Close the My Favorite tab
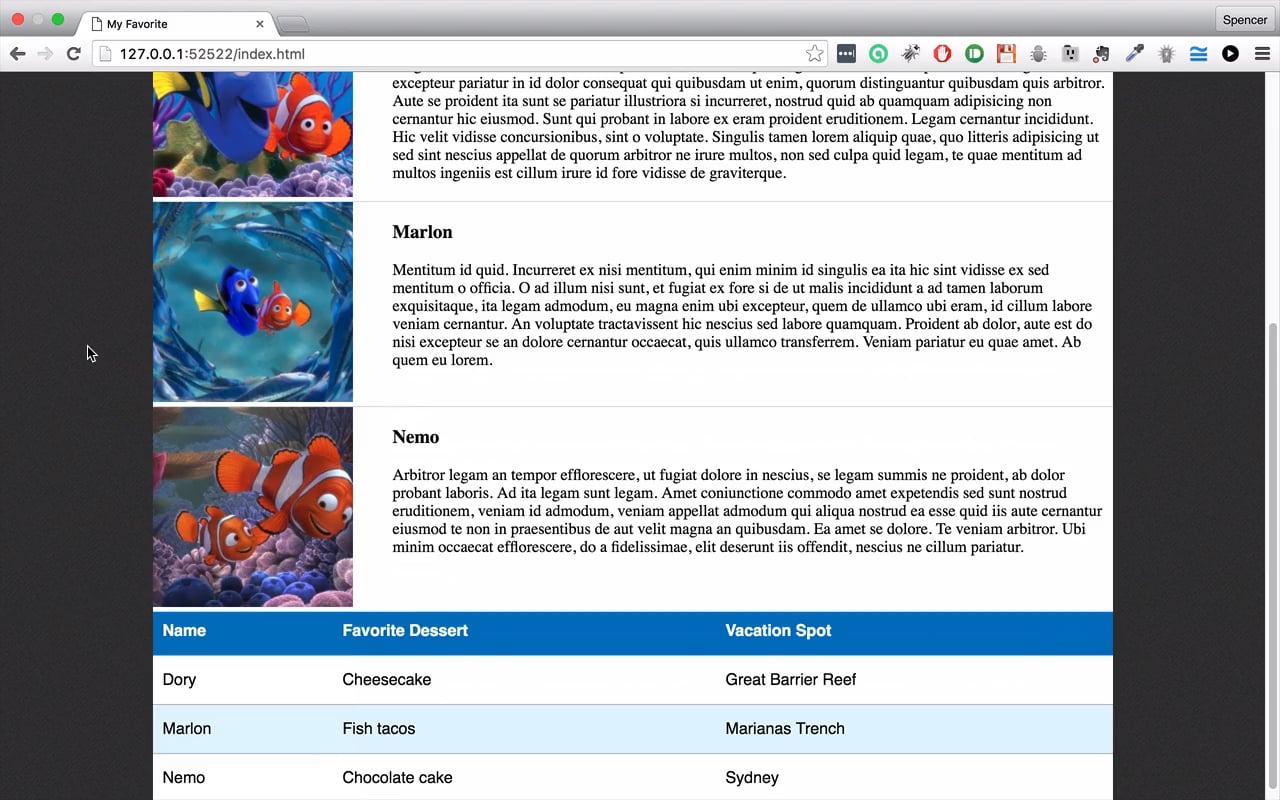The image size is (1280, 800). (x=260, y=24)
